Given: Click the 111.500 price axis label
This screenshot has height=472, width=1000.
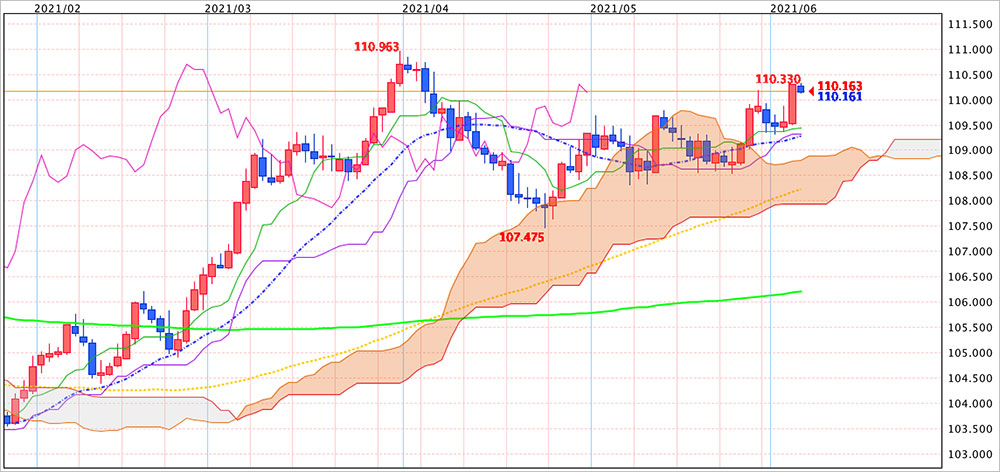Looking at the screenshot, I should pos(969,24).
